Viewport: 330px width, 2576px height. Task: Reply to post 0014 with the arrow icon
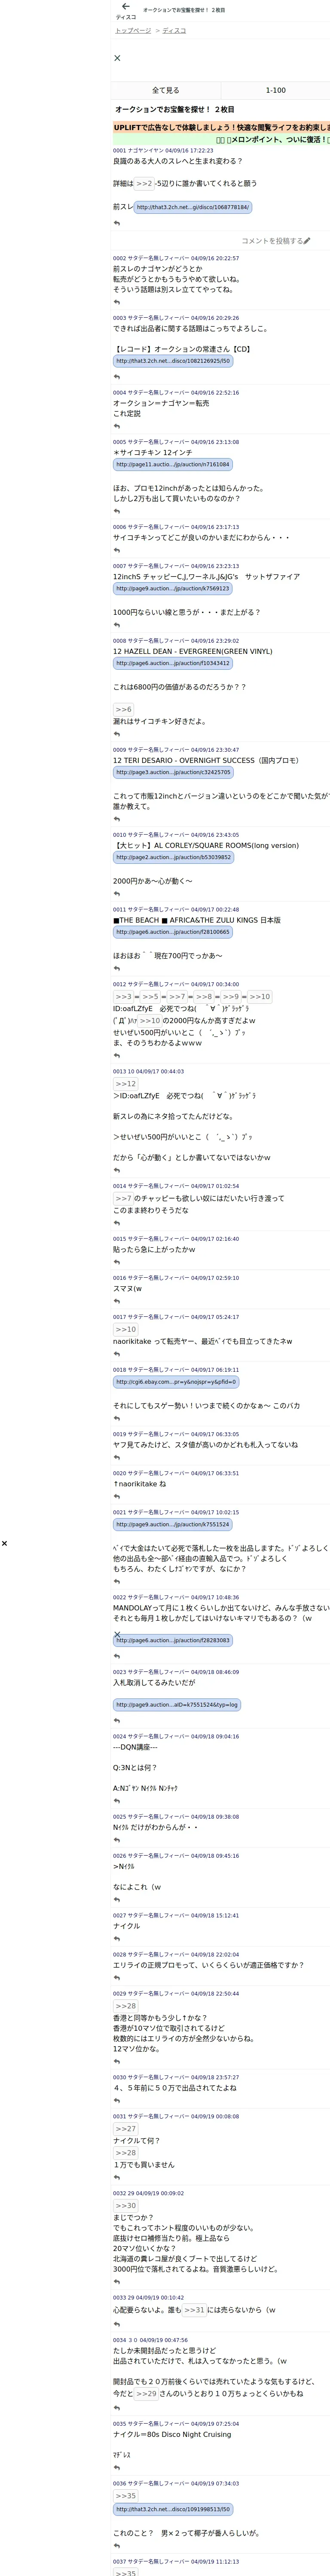[117, 1223]
